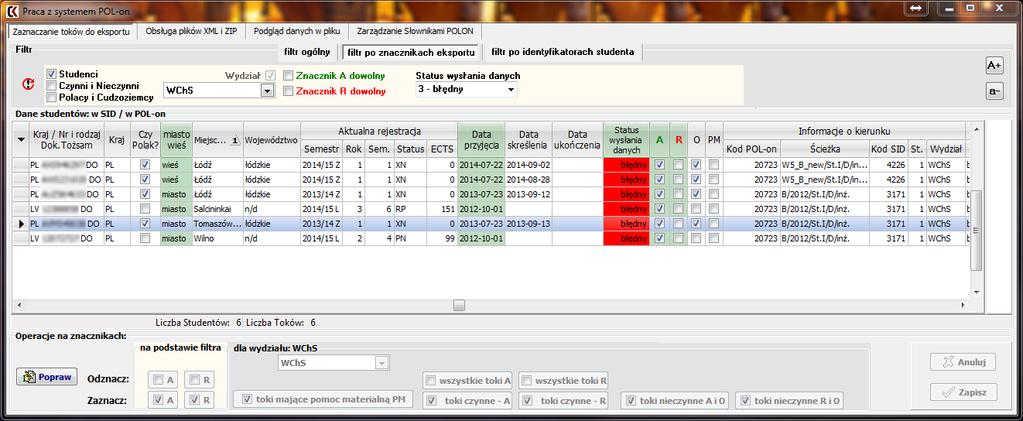Click błędny status cell in Wilno row
The height and width of the screenshot is (421, 1023).
[627, 239]
